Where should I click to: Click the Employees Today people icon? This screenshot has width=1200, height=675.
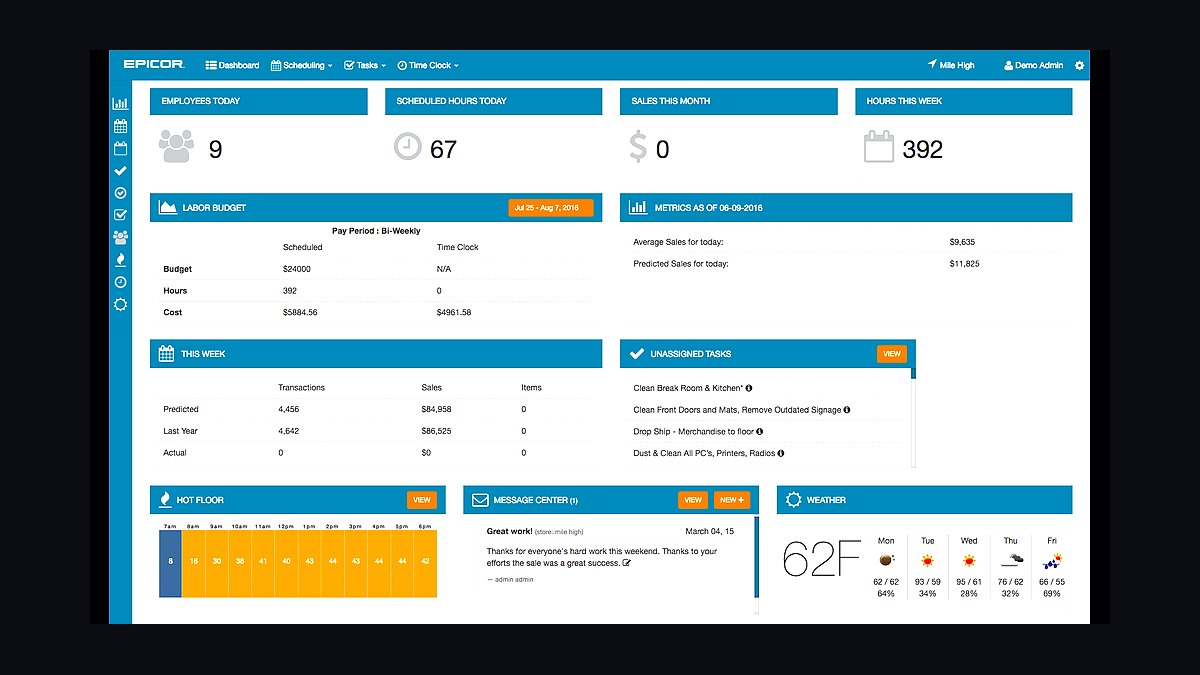pyautogui.click(x=176, y=148)
